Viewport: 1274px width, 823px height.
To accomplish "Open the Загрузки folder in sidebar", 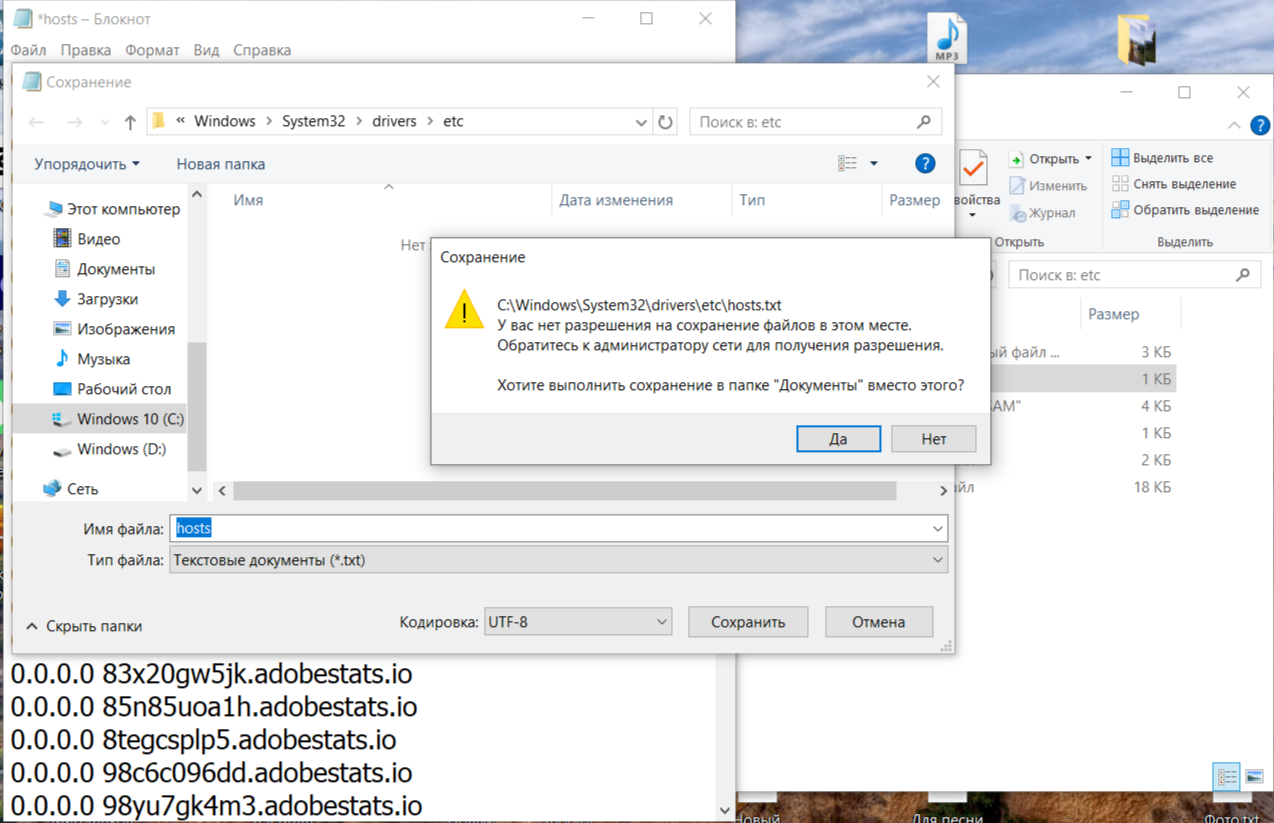I will (x=107, y=299).
